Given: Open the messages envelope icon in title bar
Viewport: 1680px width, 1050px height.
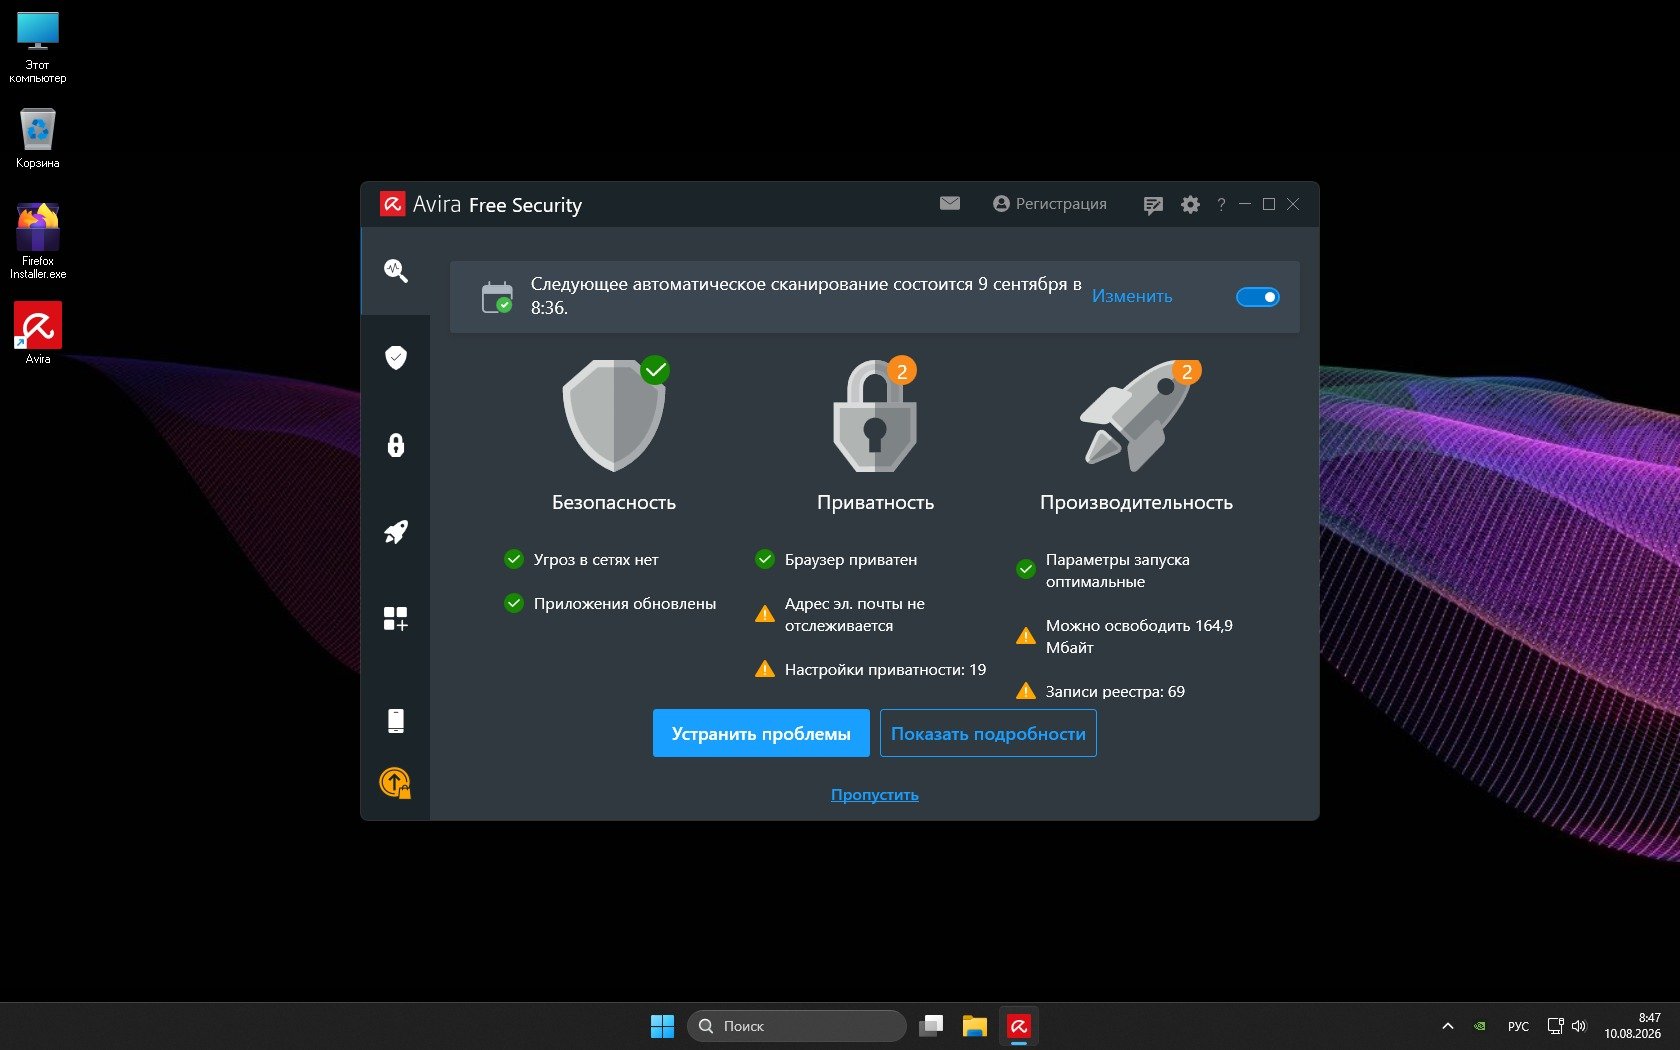Looking at the screenshot, I should [x=950, y=204].
